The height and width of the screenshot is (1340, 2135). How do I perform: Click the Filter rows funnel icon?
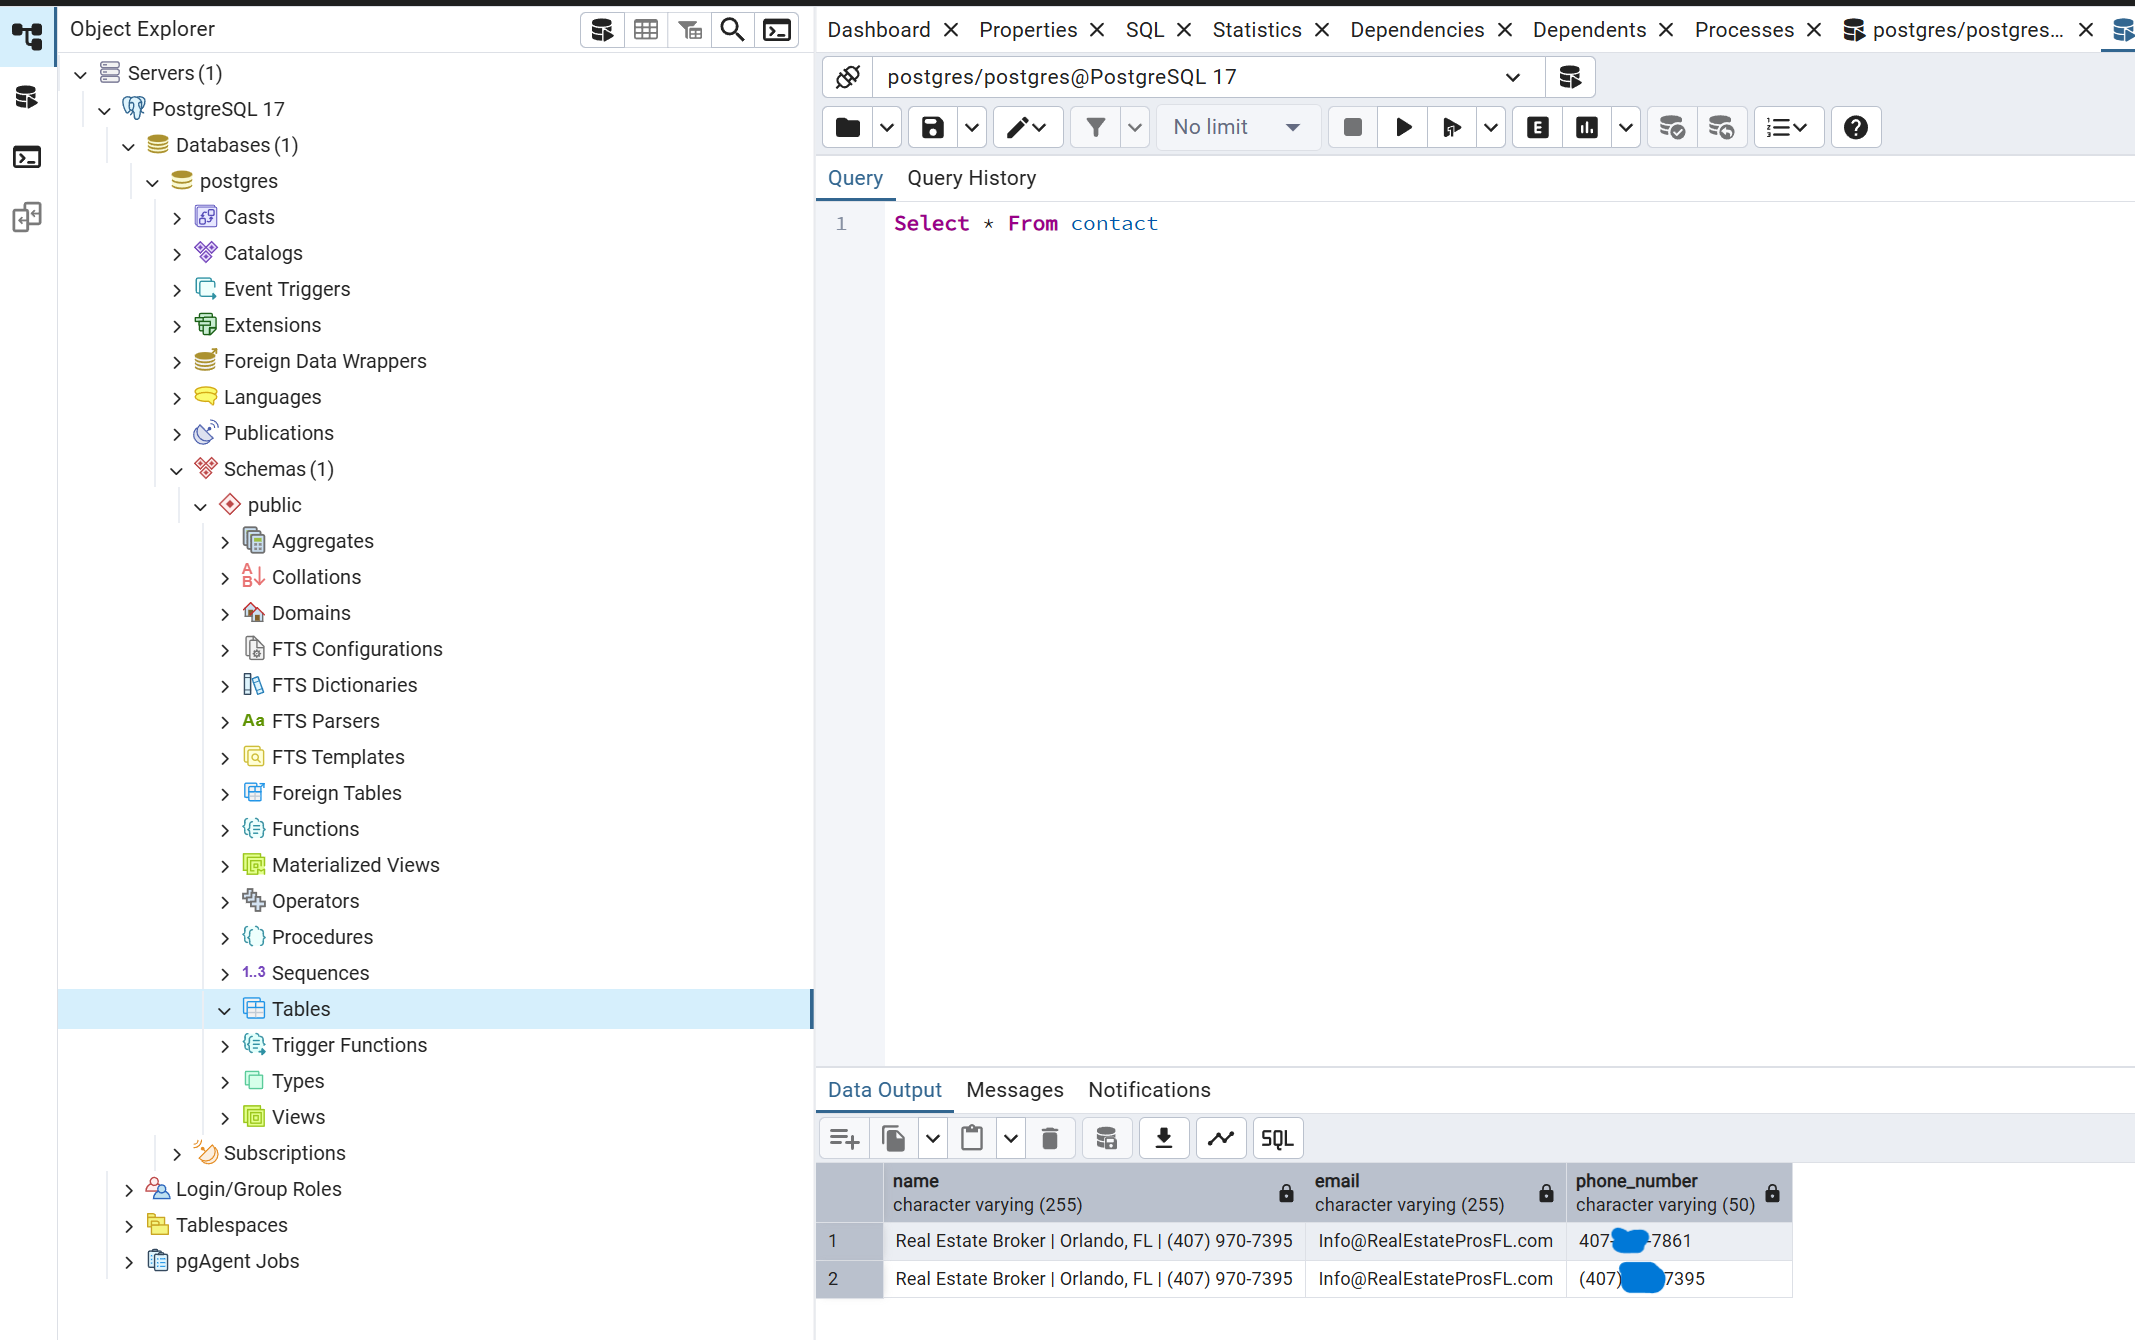[1096, 127]
